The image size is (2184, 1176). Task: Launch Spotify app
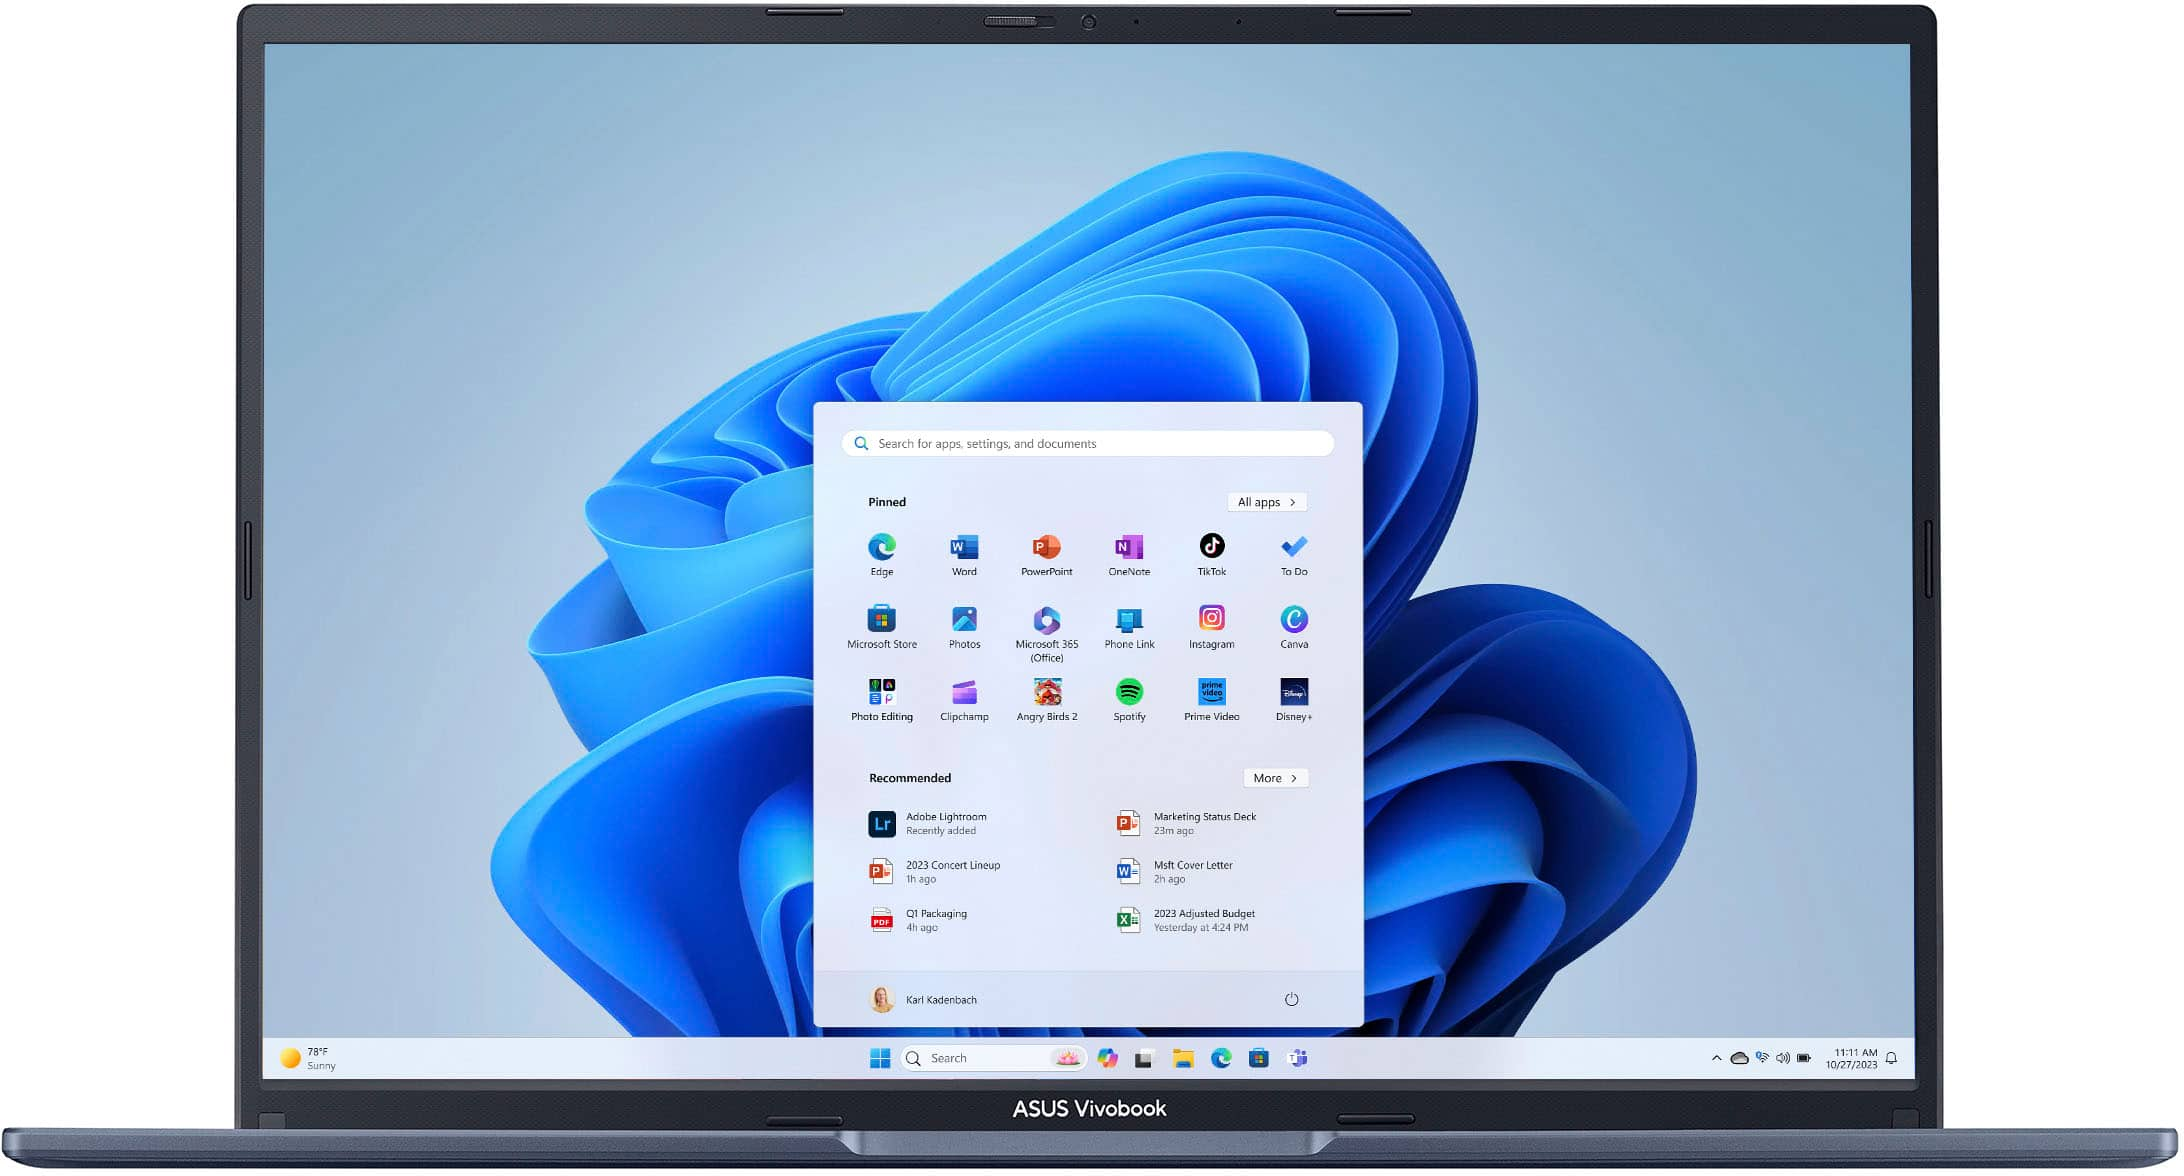[1130, 695]
